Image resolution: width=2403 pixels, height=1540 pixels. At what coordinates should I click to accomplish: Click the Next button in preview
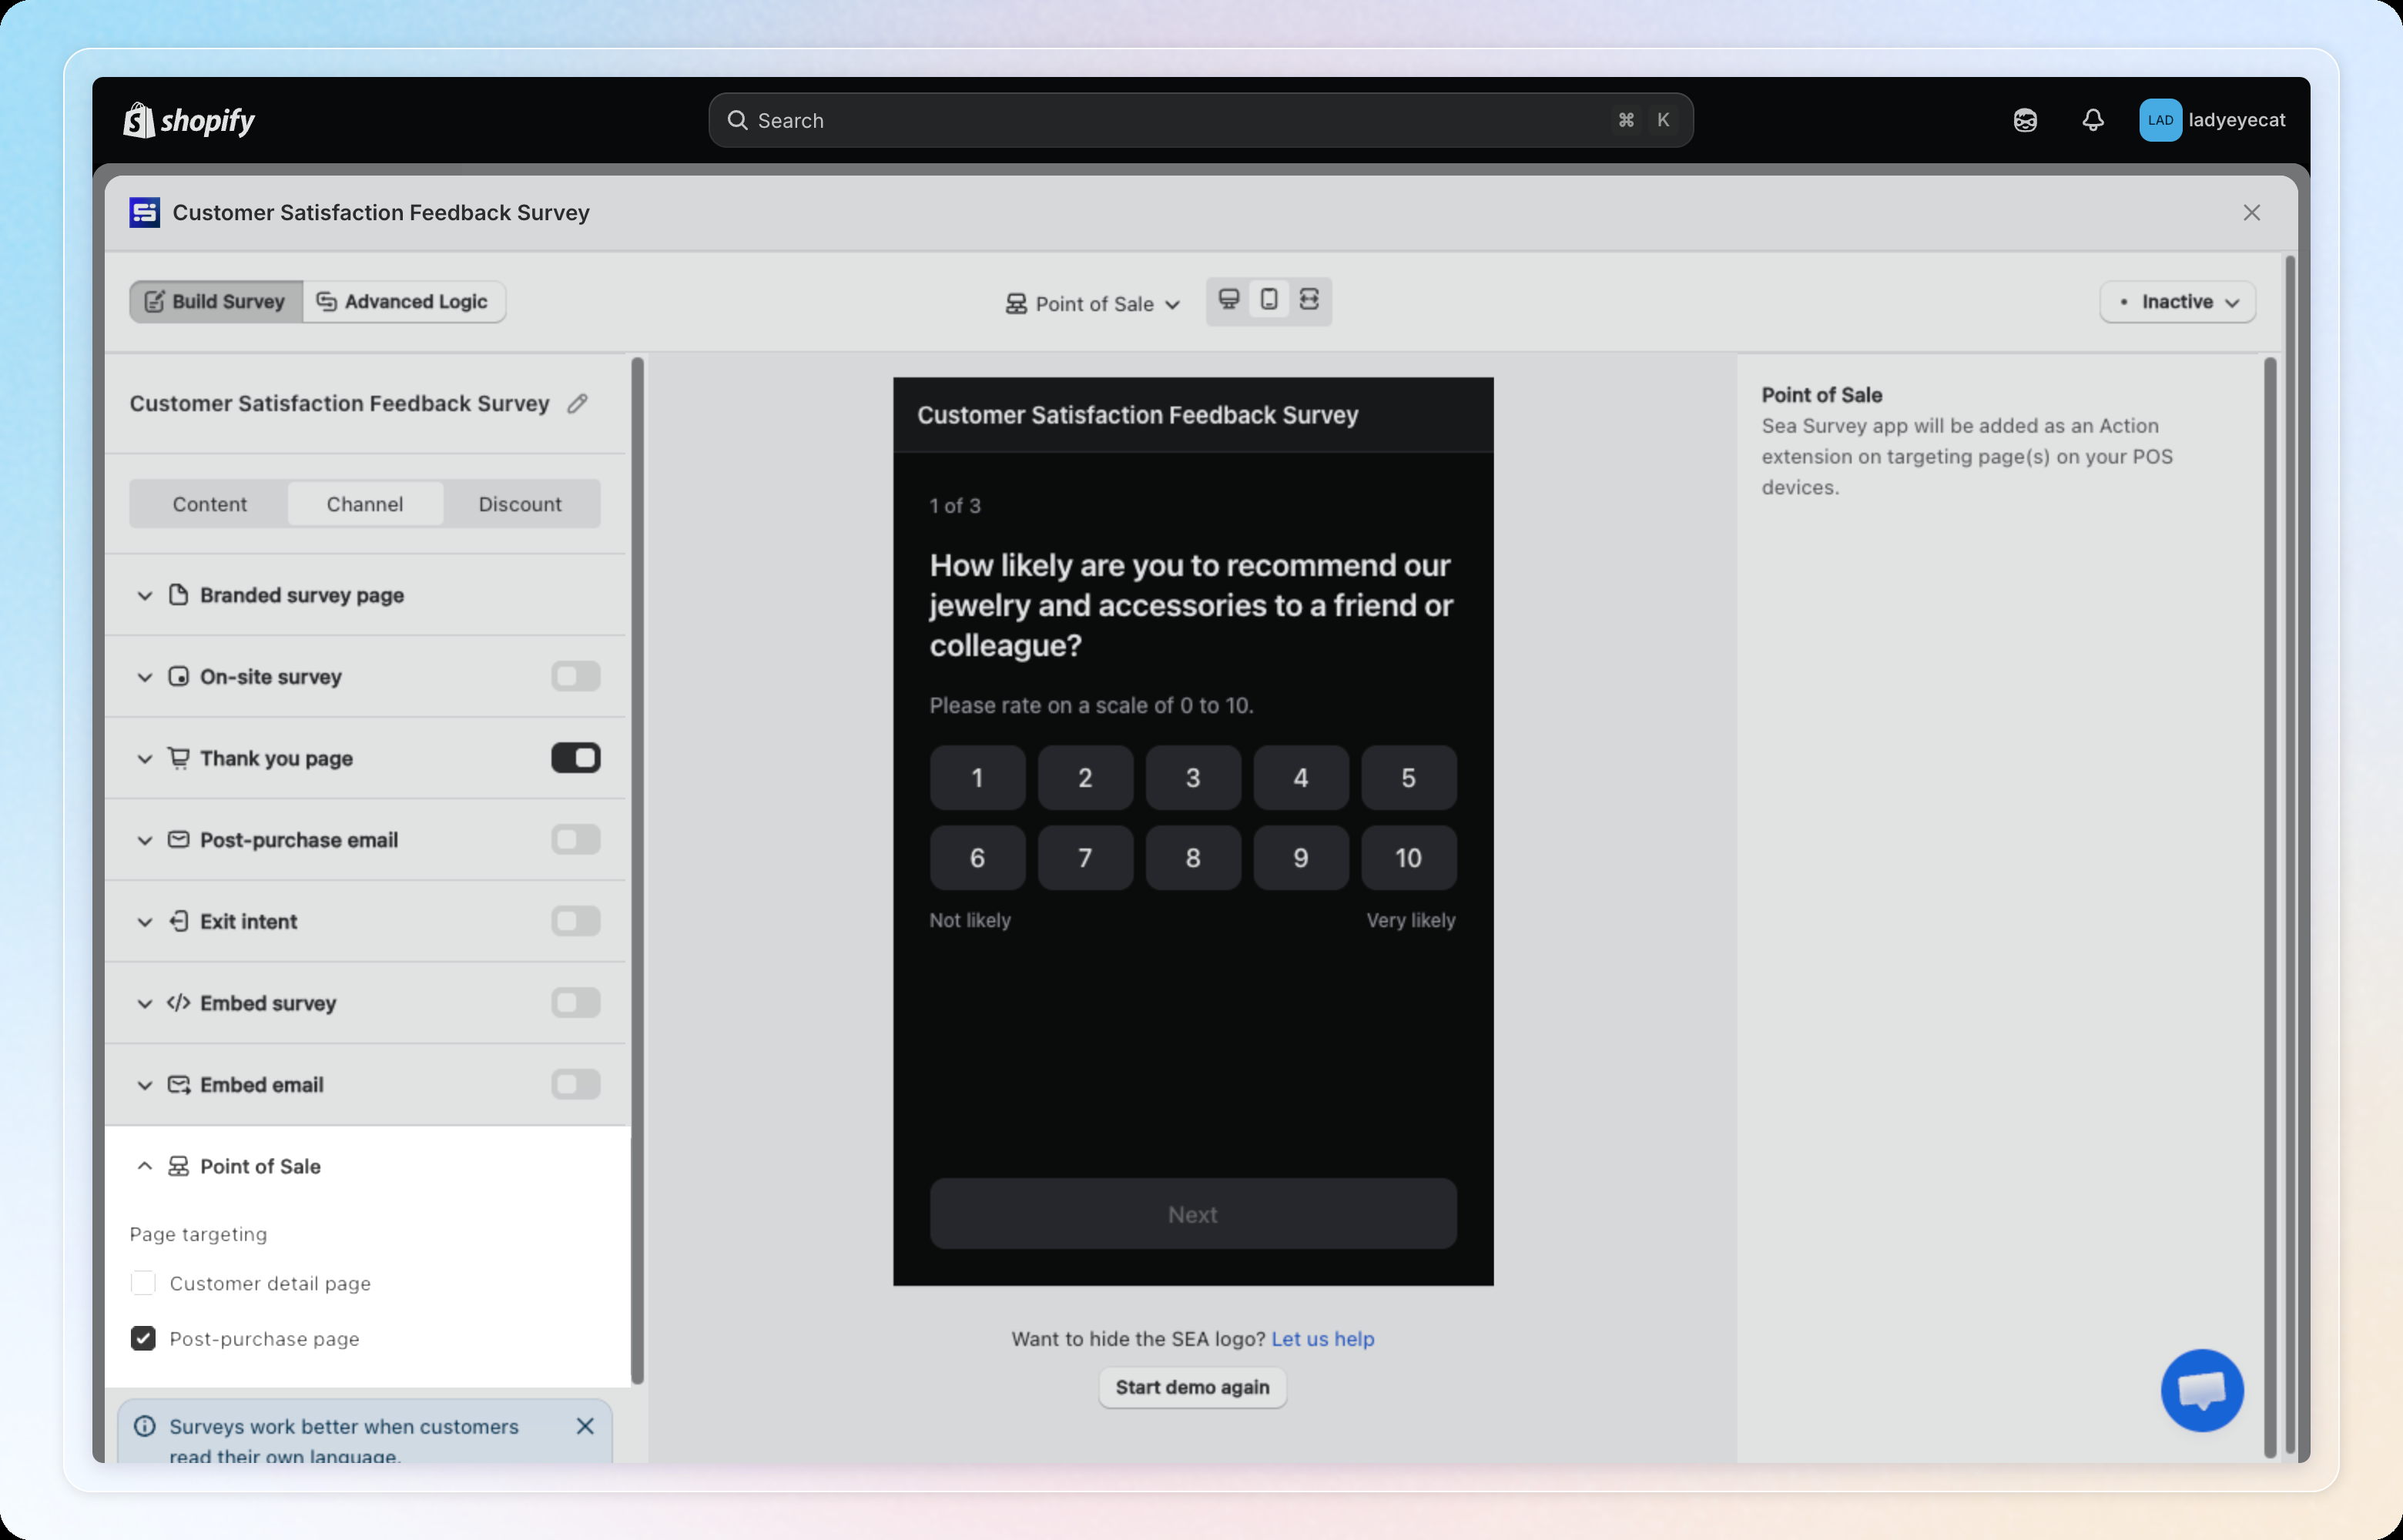click(1193, 1214)
